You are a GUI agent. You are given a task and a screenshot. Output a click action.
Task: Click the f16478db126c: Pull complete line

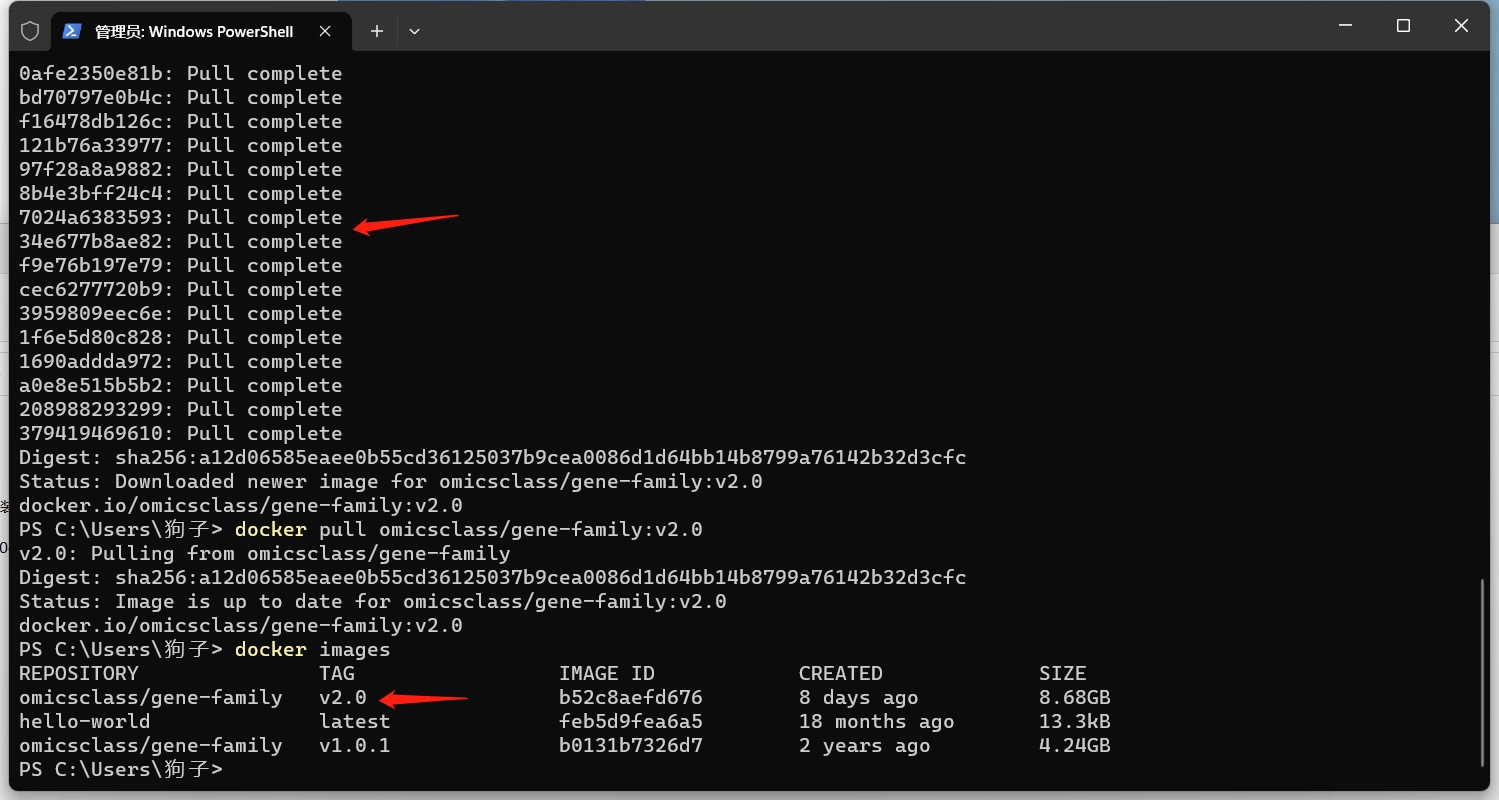(180, 122)
